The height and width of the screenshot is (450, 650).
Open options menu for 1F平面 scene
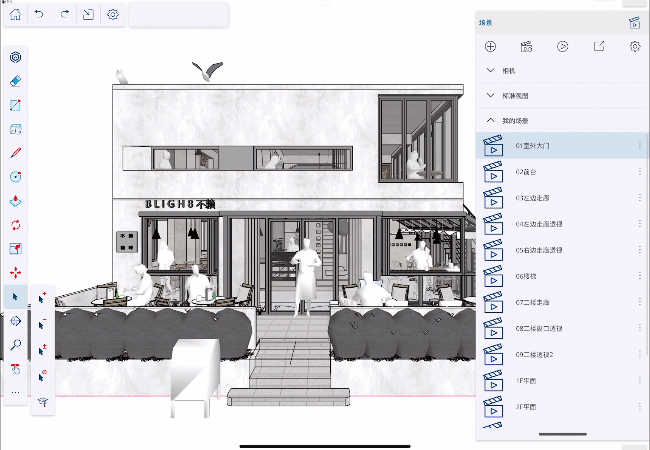click(639, 381)
